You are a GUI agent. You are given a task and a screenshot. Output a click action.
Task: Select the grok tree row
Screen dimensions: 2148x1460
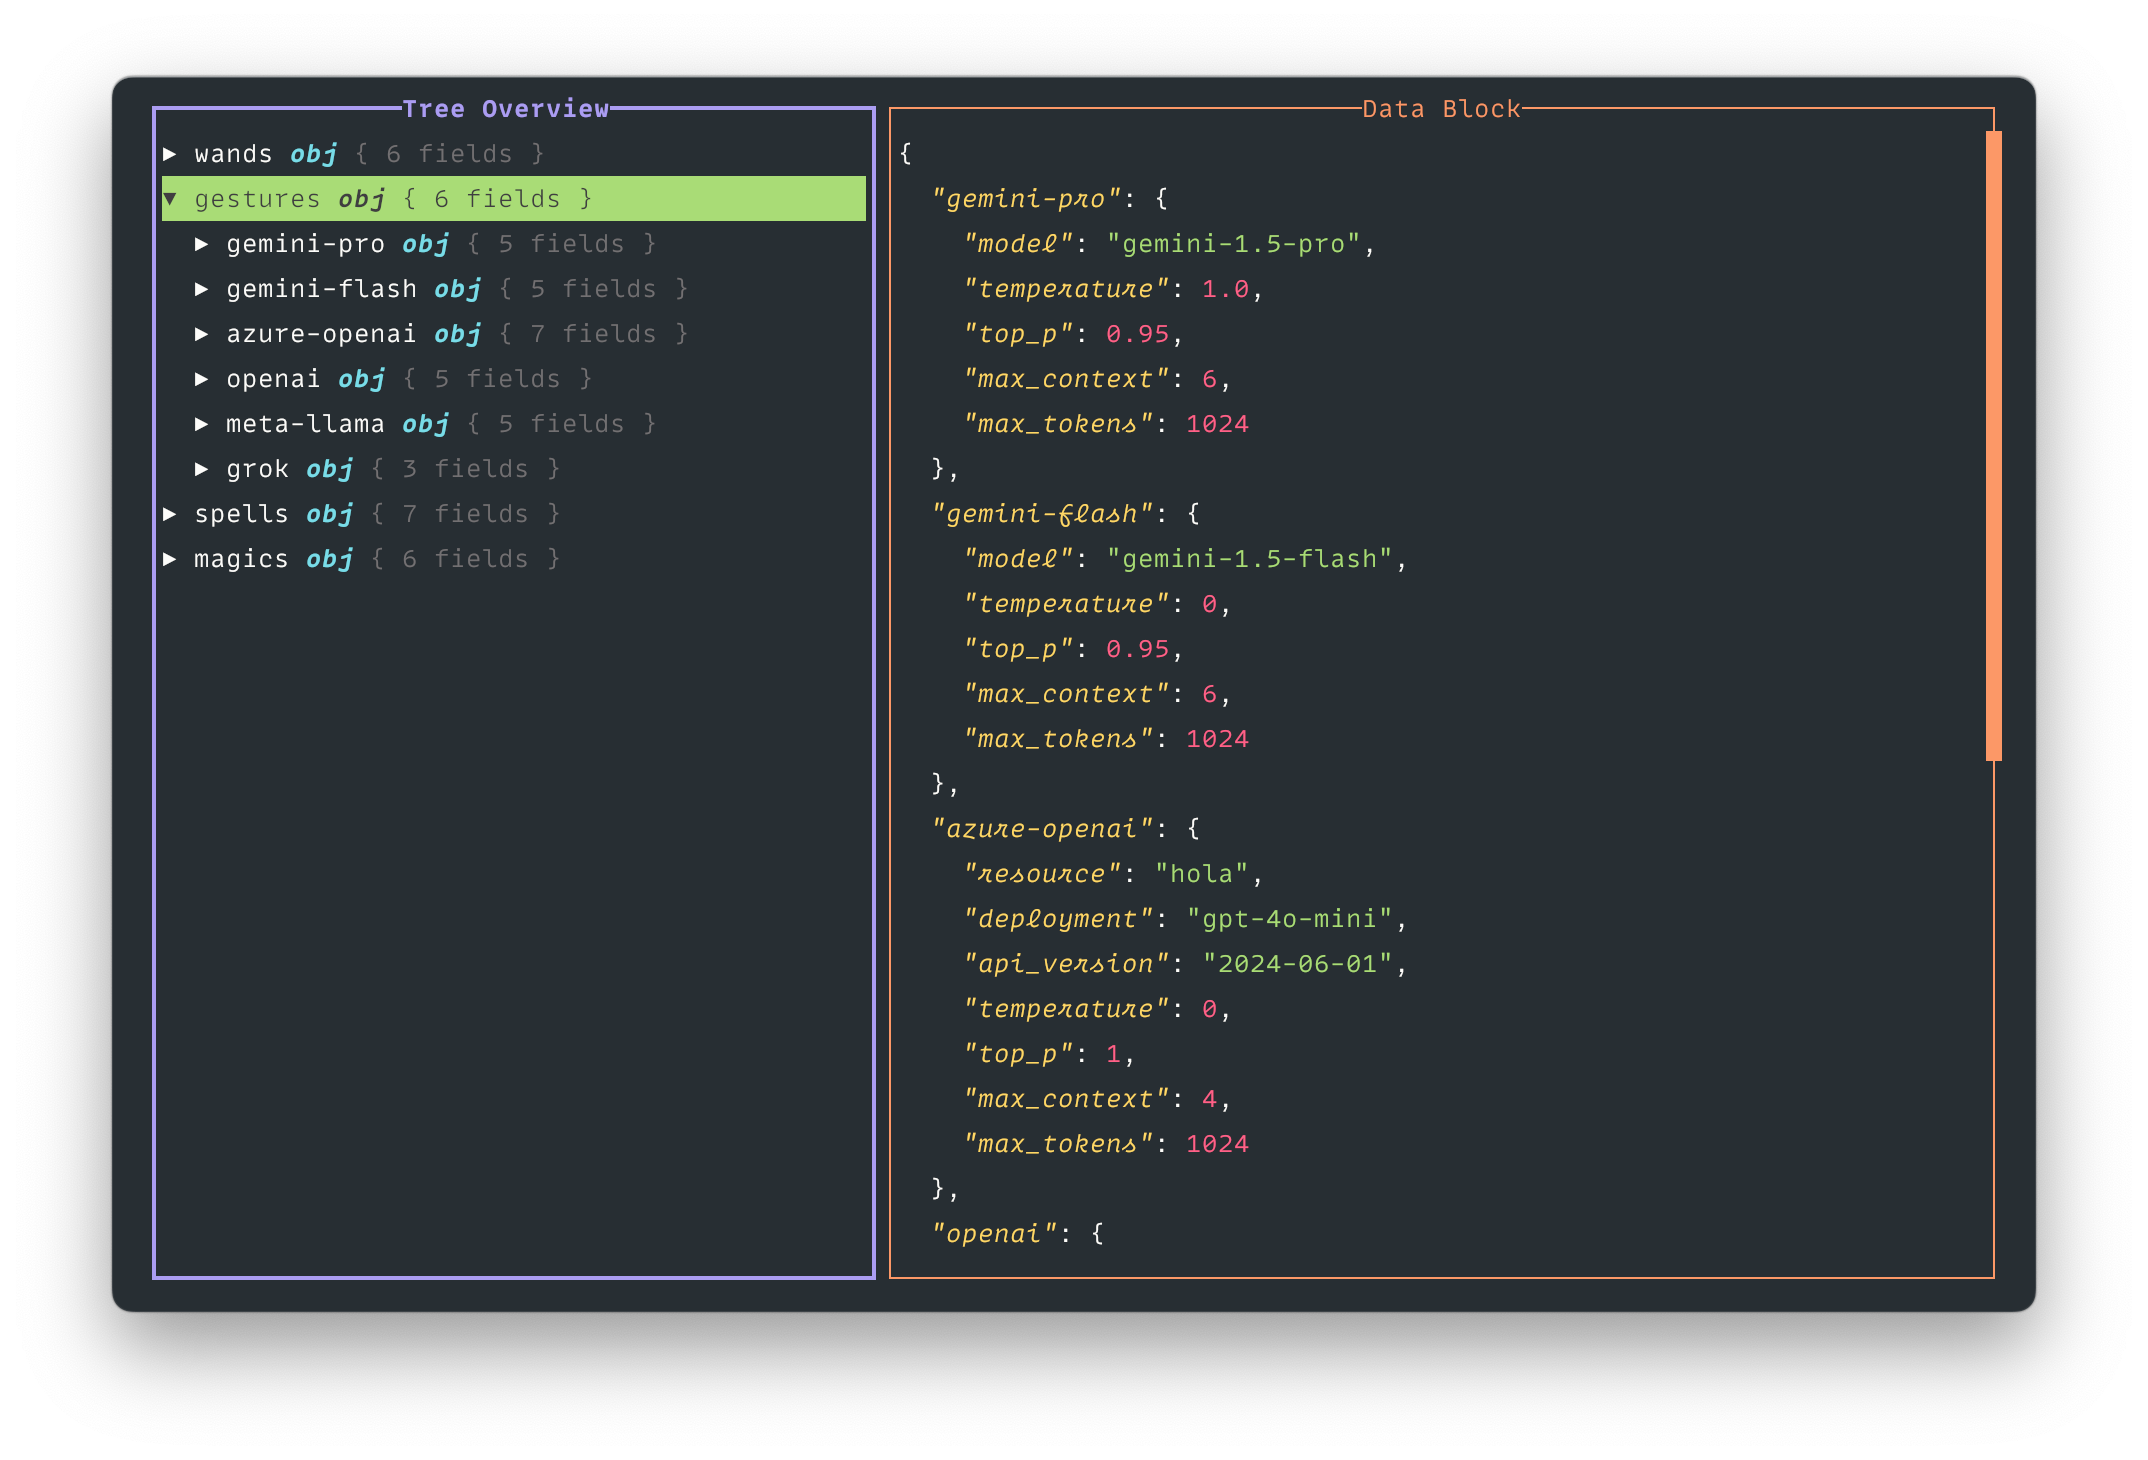pos(514,469)
